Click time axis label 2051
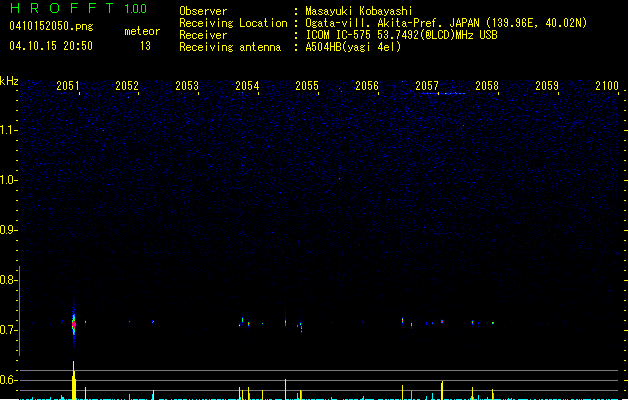629x400 pixels. 67,86
